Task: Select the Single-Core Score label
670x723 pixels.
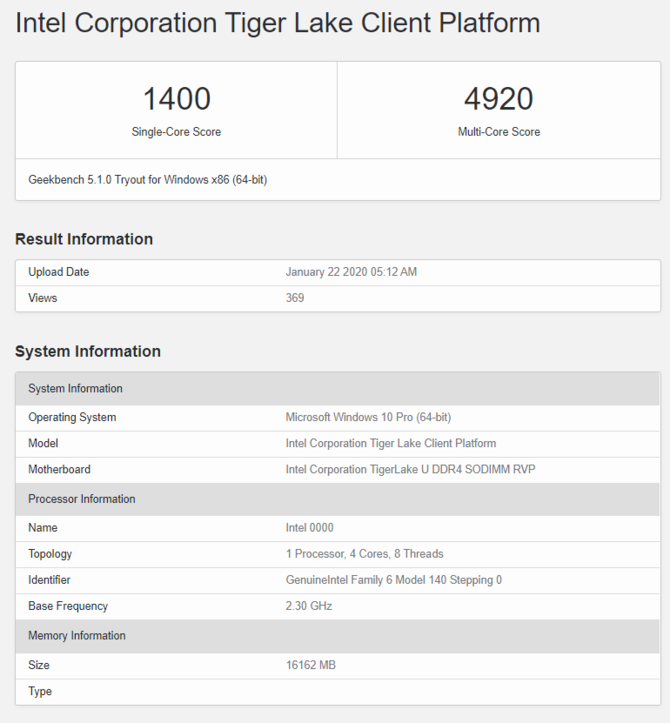Action: 176,132
